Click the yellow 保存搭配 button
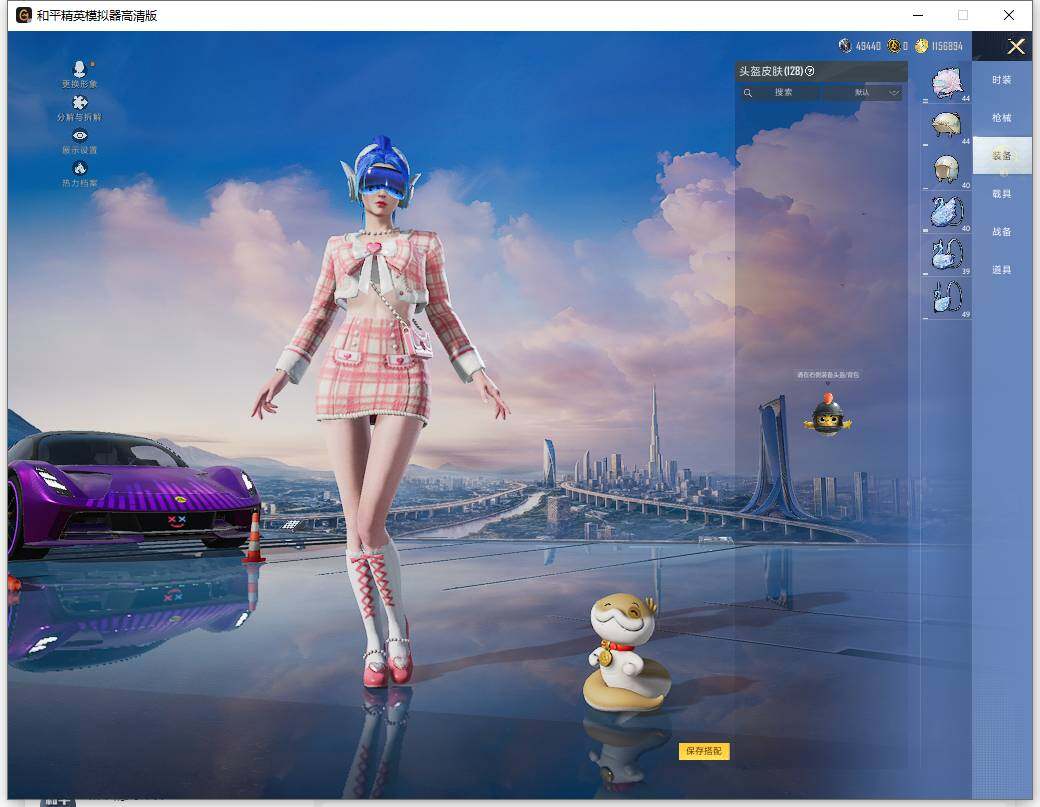1040x807 pixels. point(704,751)
